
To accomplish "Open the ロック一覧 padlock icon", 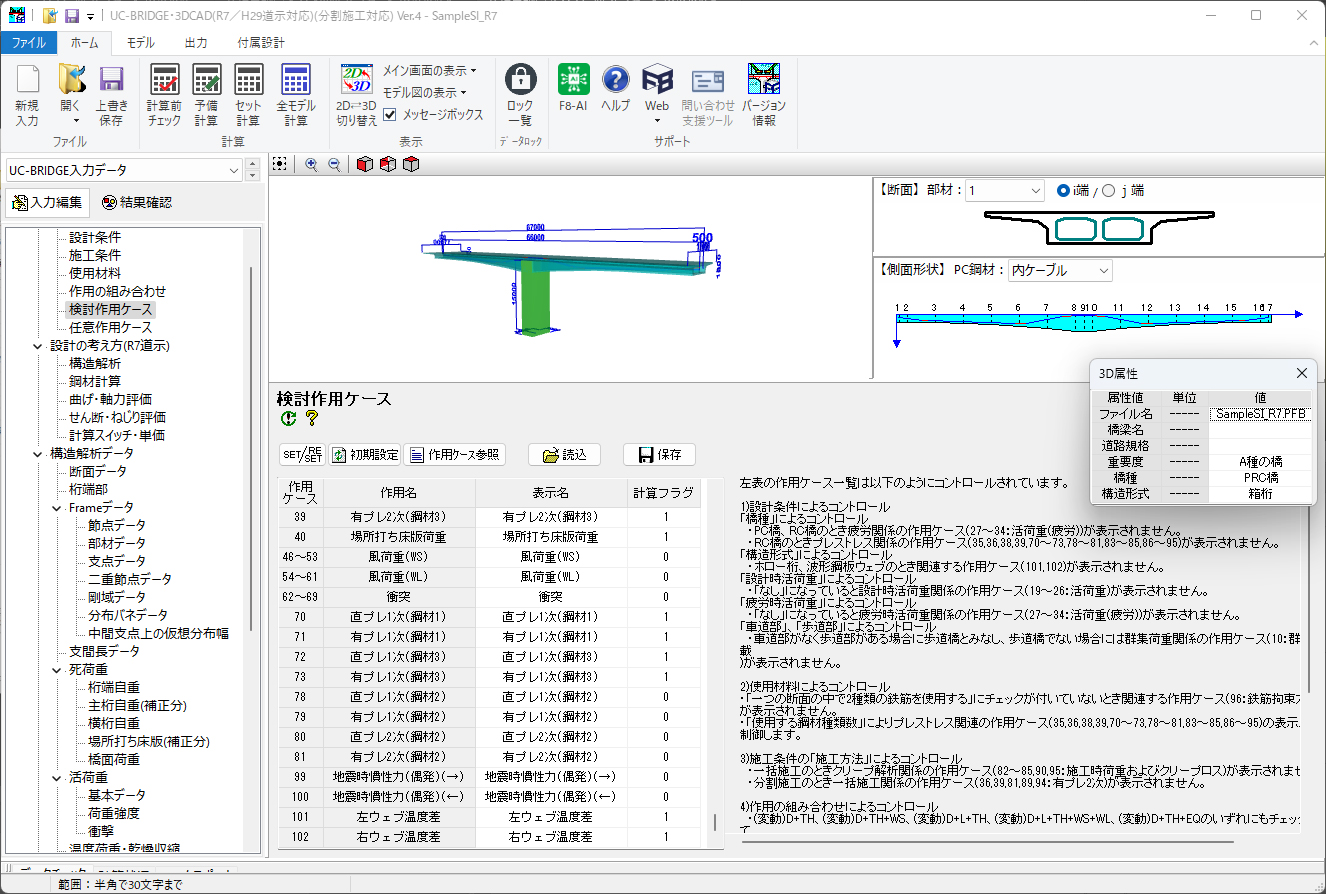I will click(x=520, y=80).
